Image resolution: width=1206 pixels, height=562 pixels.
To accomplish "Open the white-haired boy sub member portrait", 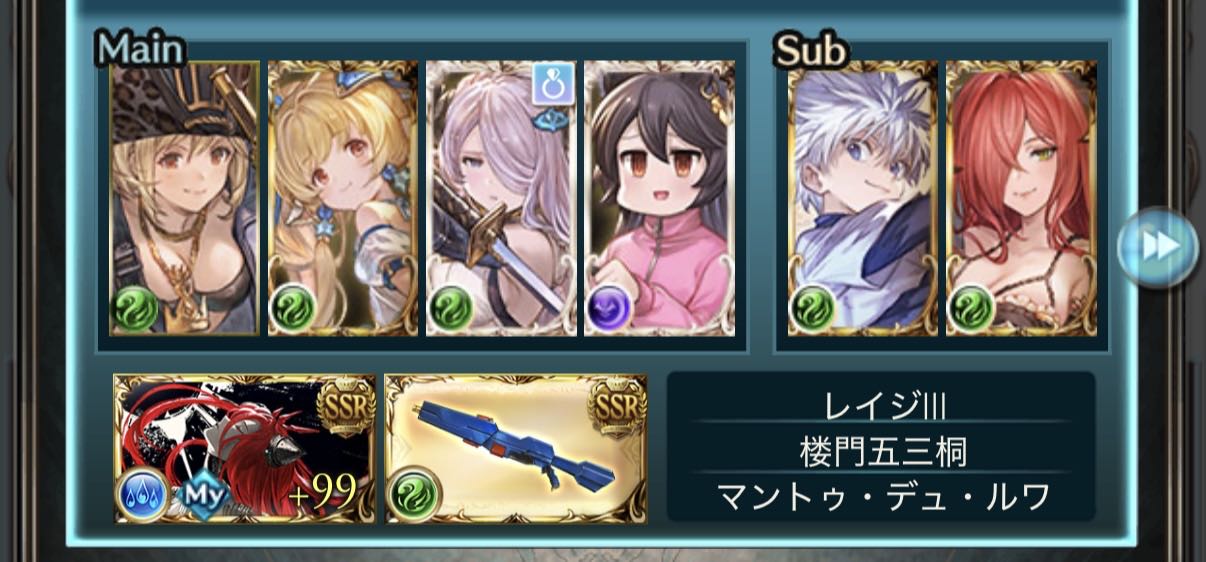I will 863,198.
